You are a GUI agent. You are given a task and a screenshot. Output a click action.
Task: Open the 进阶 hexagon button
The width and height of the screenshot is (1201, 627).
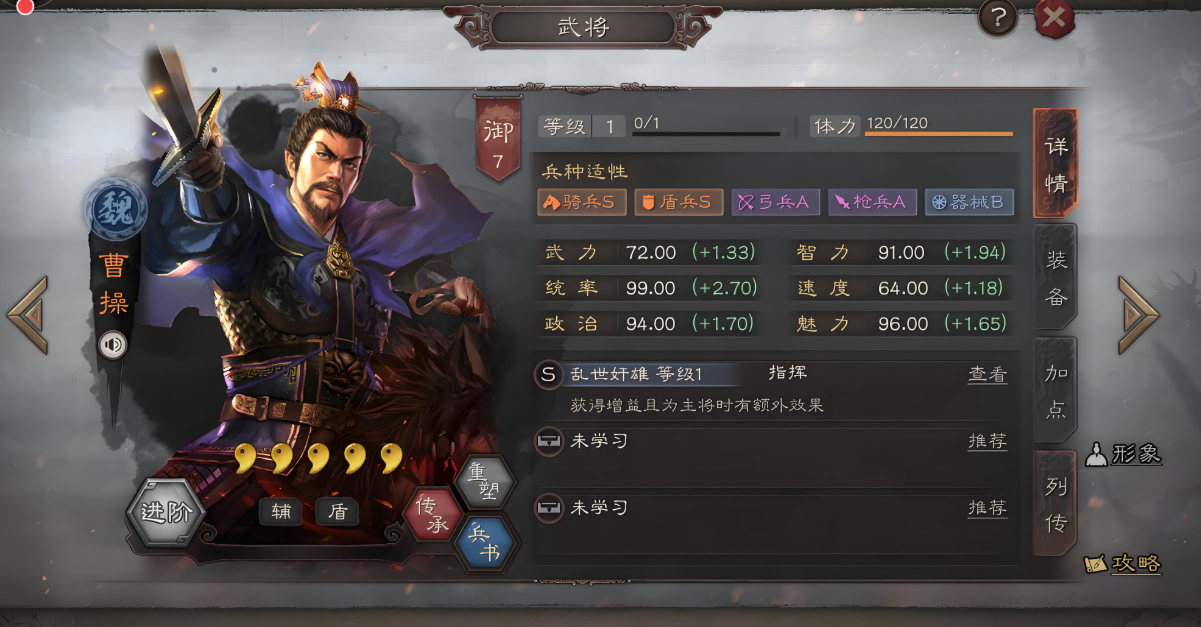coord(165,513)
